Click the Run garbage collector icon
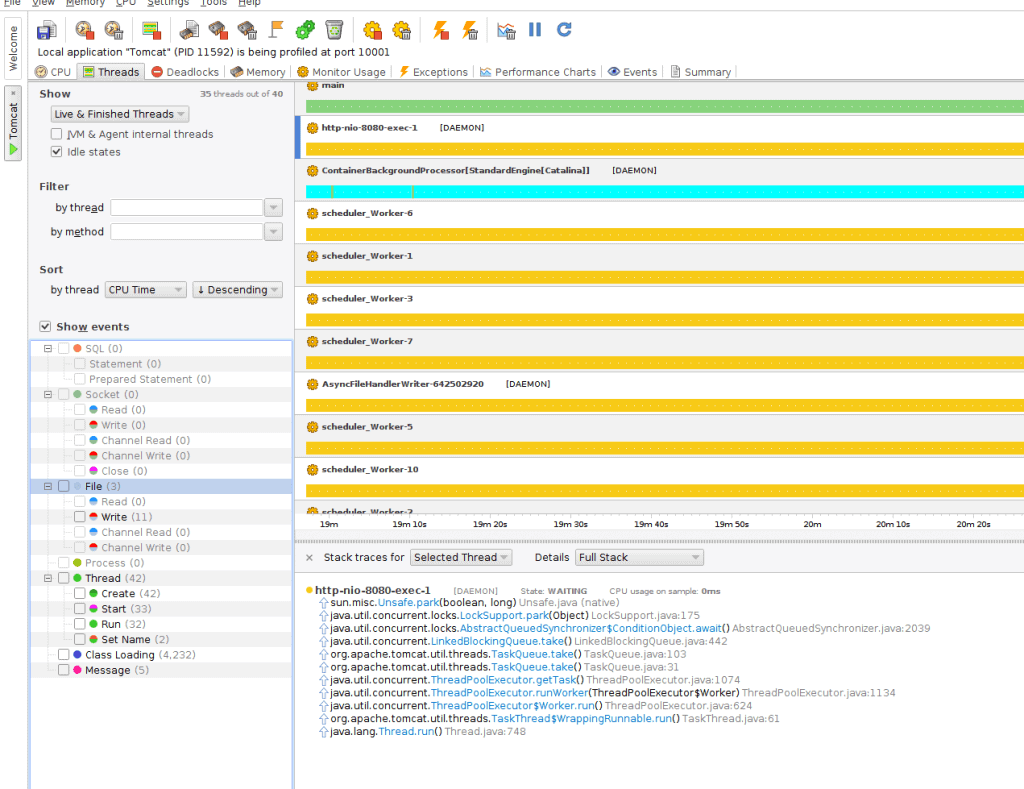Viewport: 1024px width, 789px height. [x=333, y=30]
